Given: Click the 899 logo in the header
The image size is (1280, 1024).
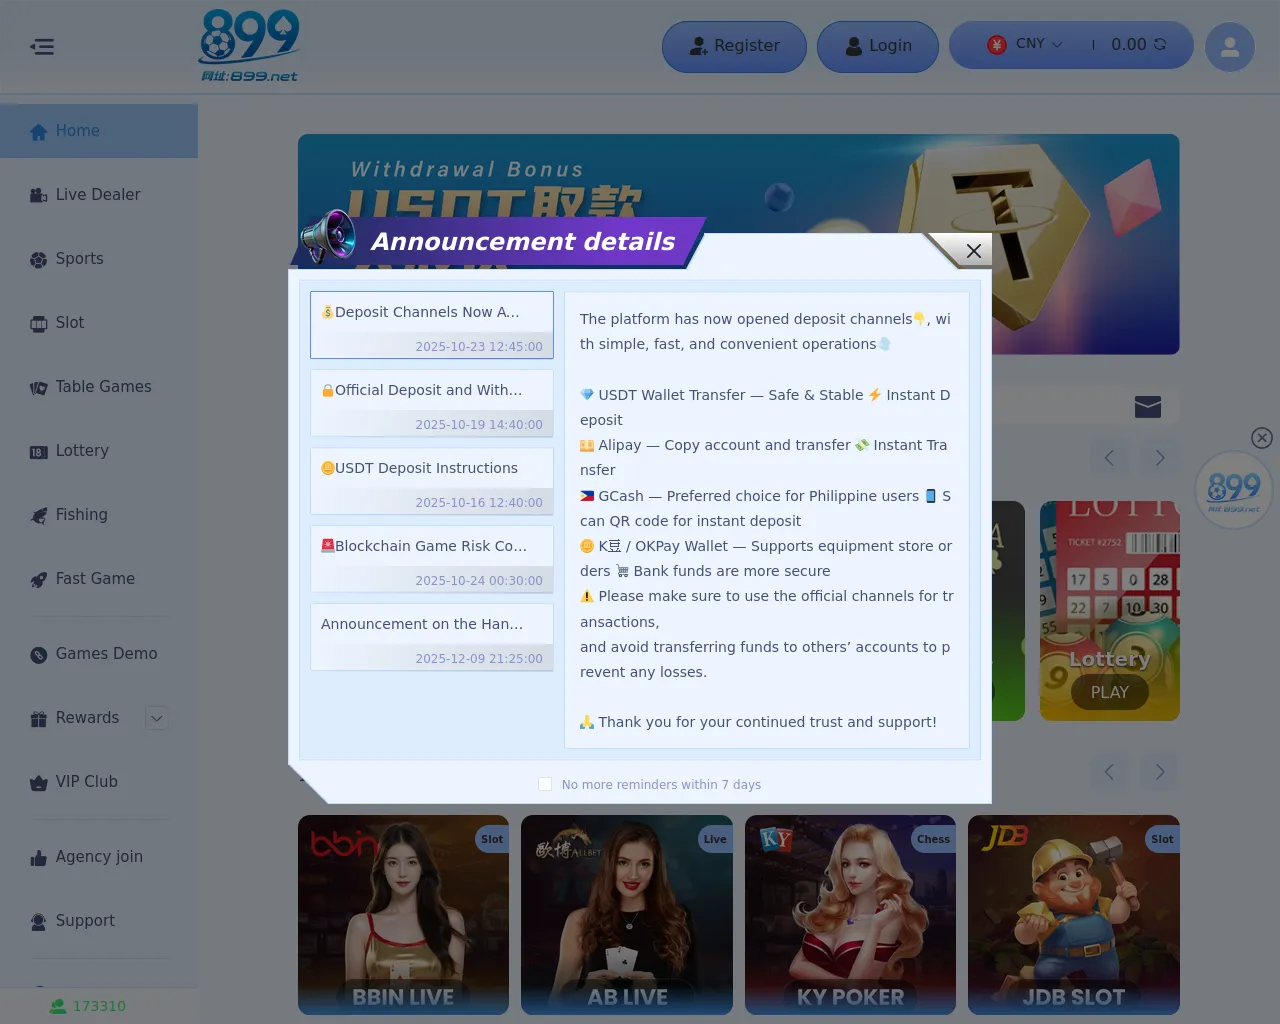Looking at the screenshot, I should click(249, 46).
